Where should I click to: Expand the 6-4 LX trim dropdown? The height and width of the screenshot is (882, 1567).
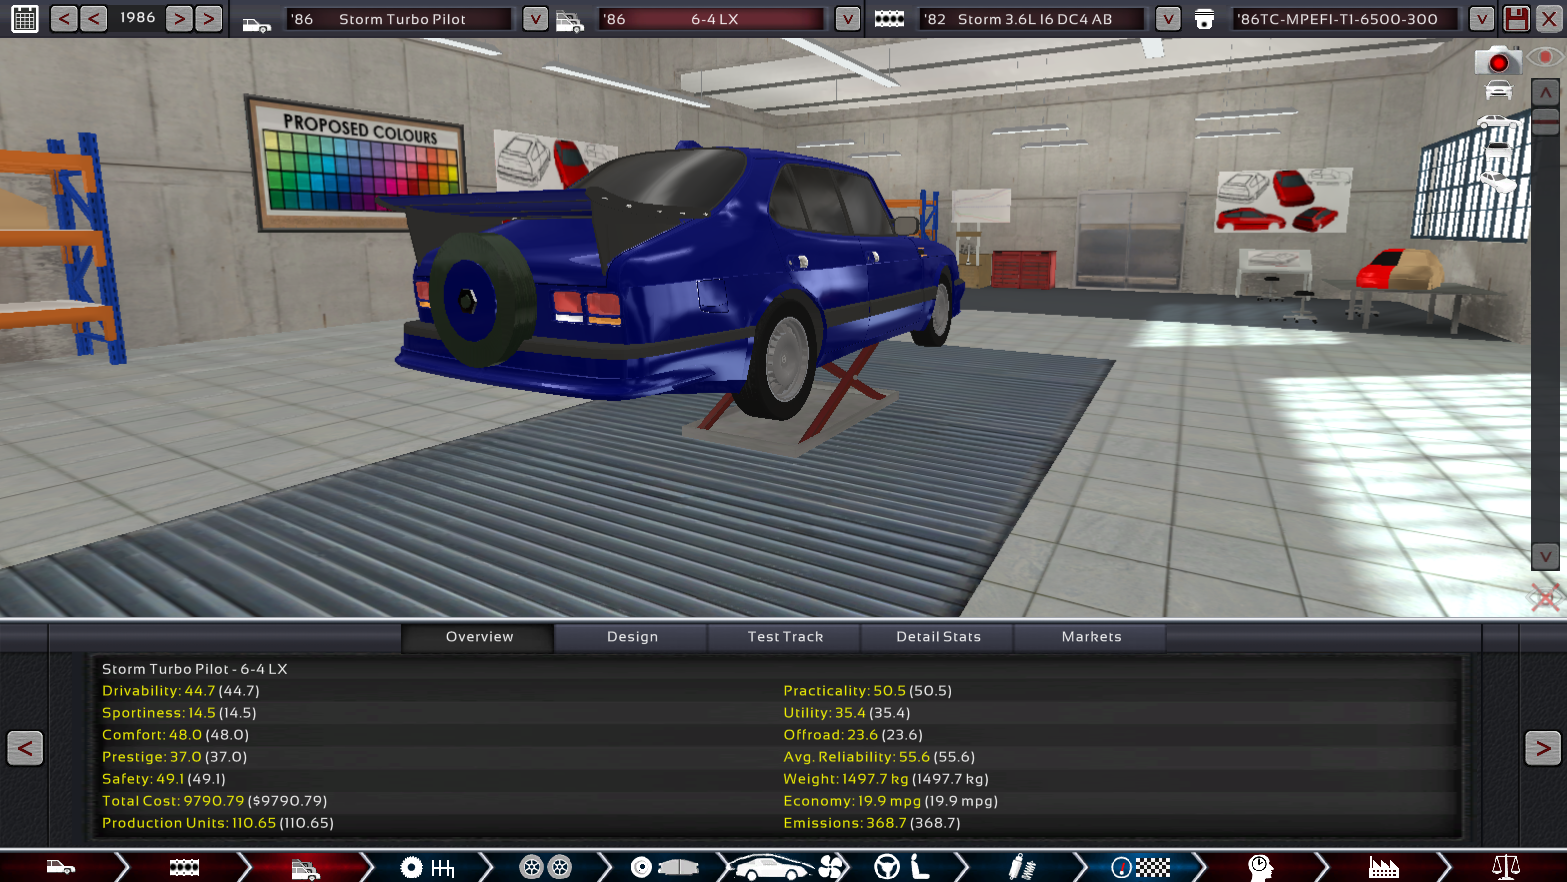847,19
